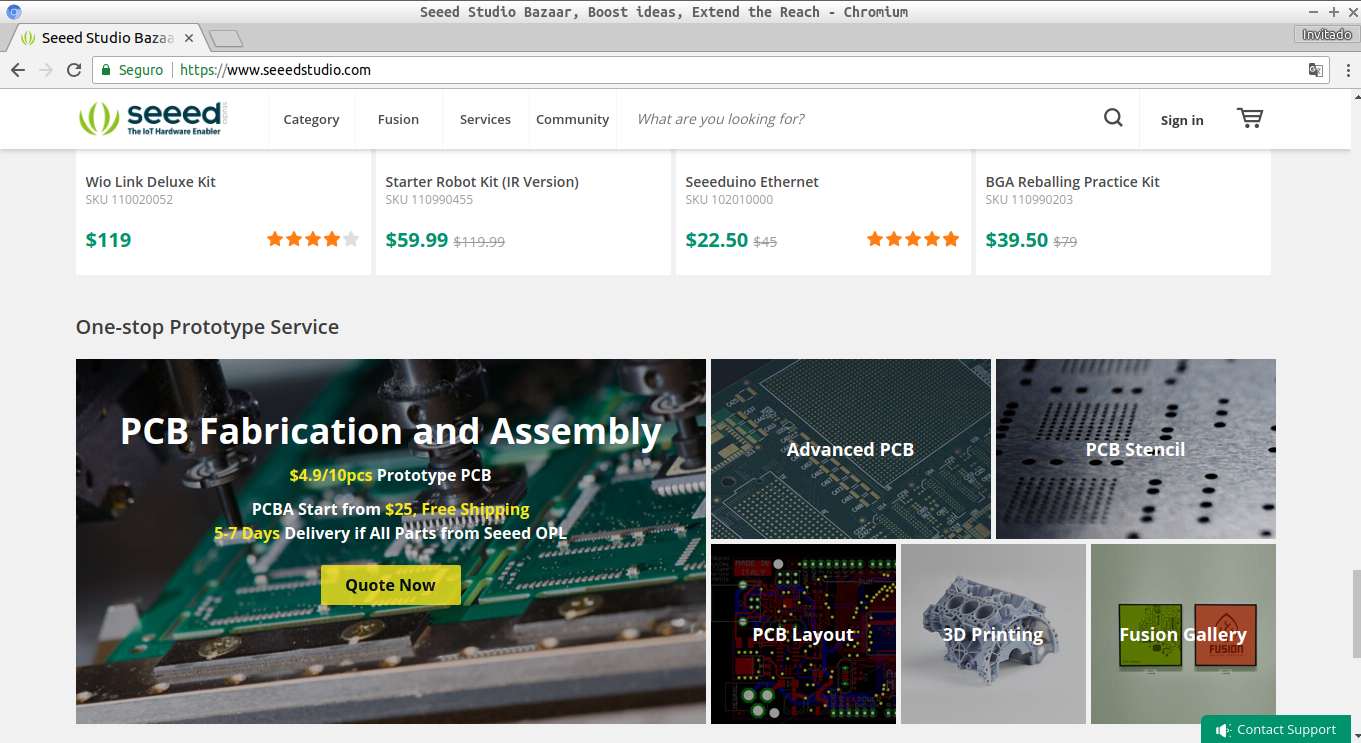Open the Community menu

click(572, 119)
